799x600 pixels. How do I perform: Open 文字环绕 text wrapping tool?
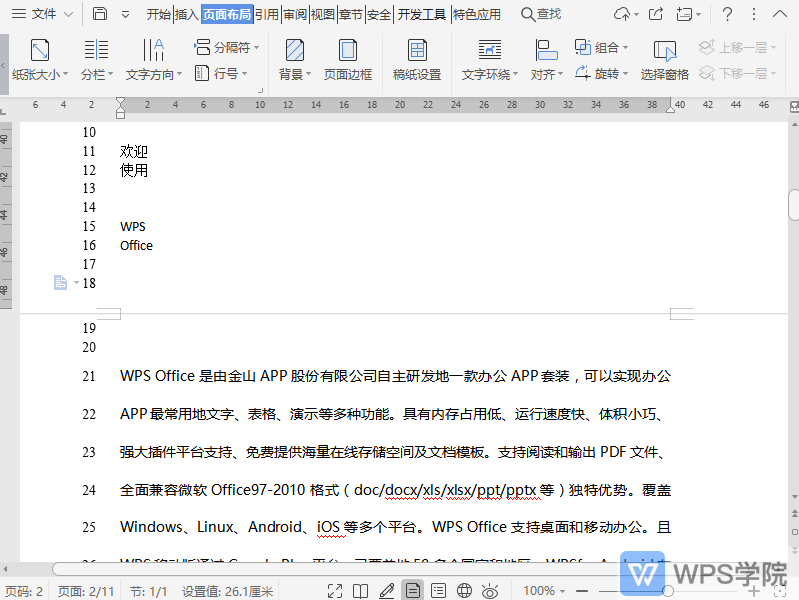click(x=489, y=60)
